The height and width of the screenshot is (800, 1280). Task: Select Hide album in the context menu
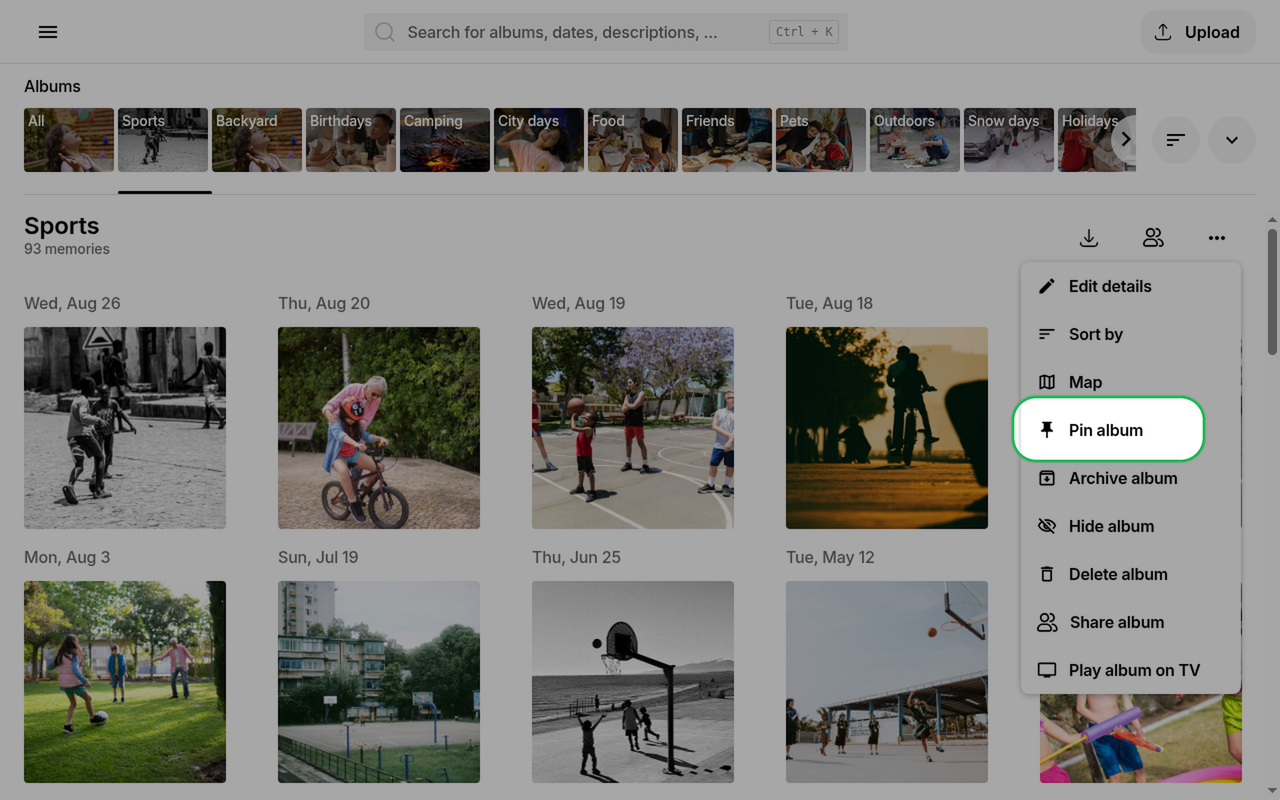[1131, 526]
